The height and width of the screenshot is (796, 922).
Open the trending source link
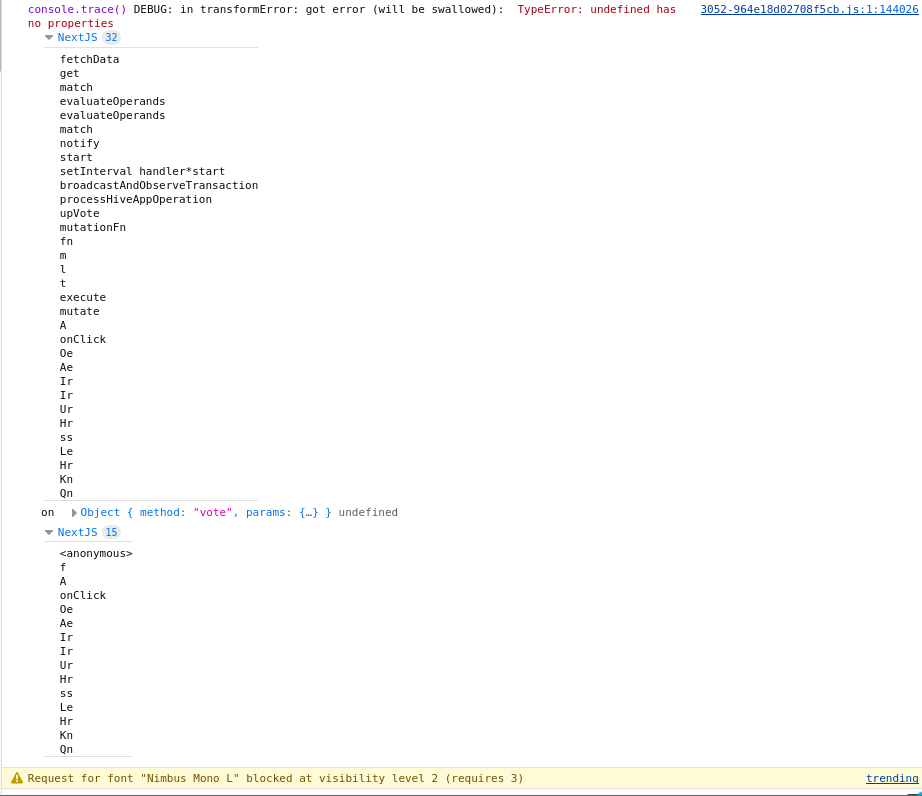pyautogui.click(x=891, y=778)
